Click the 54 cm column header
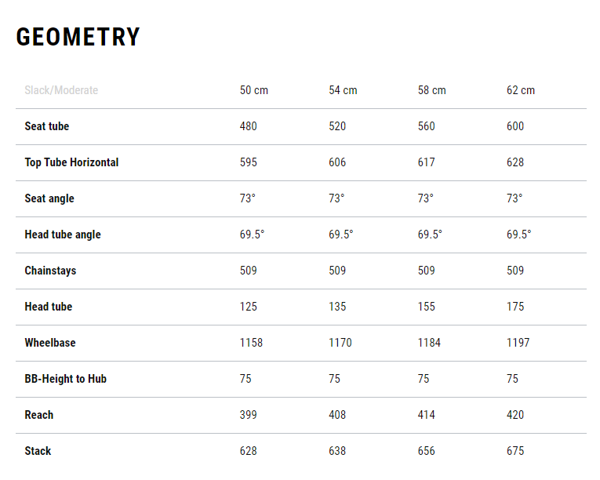 pyautogui.click(x=343, y=90)
